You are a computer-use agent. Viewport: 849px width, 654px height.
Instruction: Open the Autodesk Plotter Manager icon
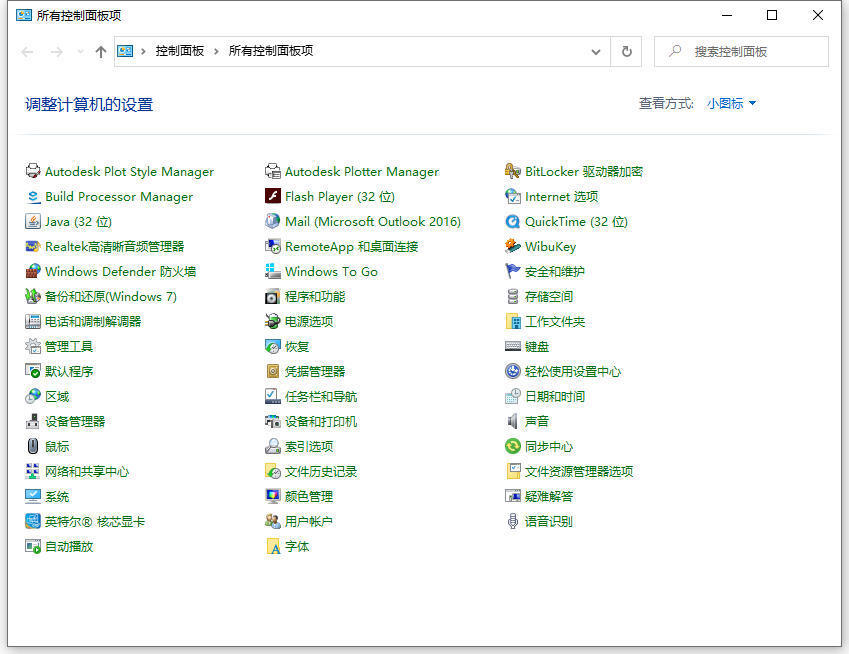coord(273,171)
